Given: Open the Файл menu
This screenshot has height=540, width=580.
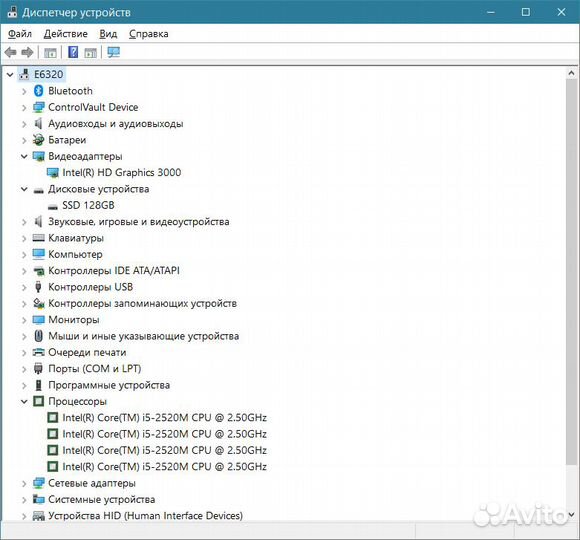Looking at the screenshot, I should pos(20,34).
